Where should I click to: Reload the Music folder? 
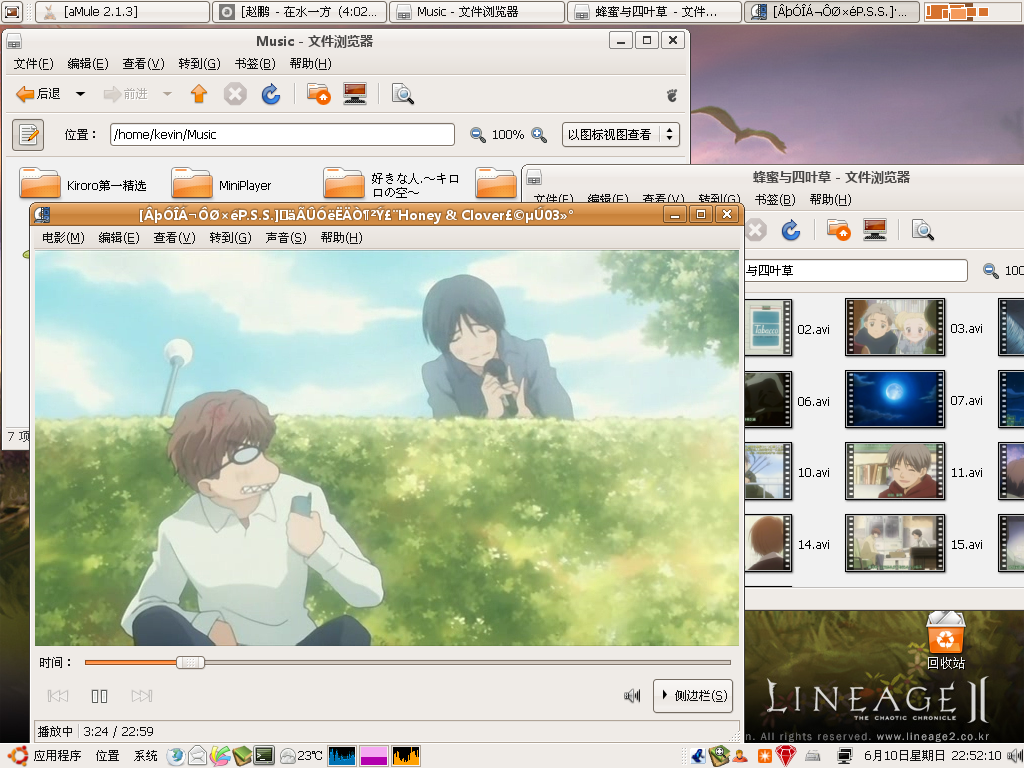[271, 94]
